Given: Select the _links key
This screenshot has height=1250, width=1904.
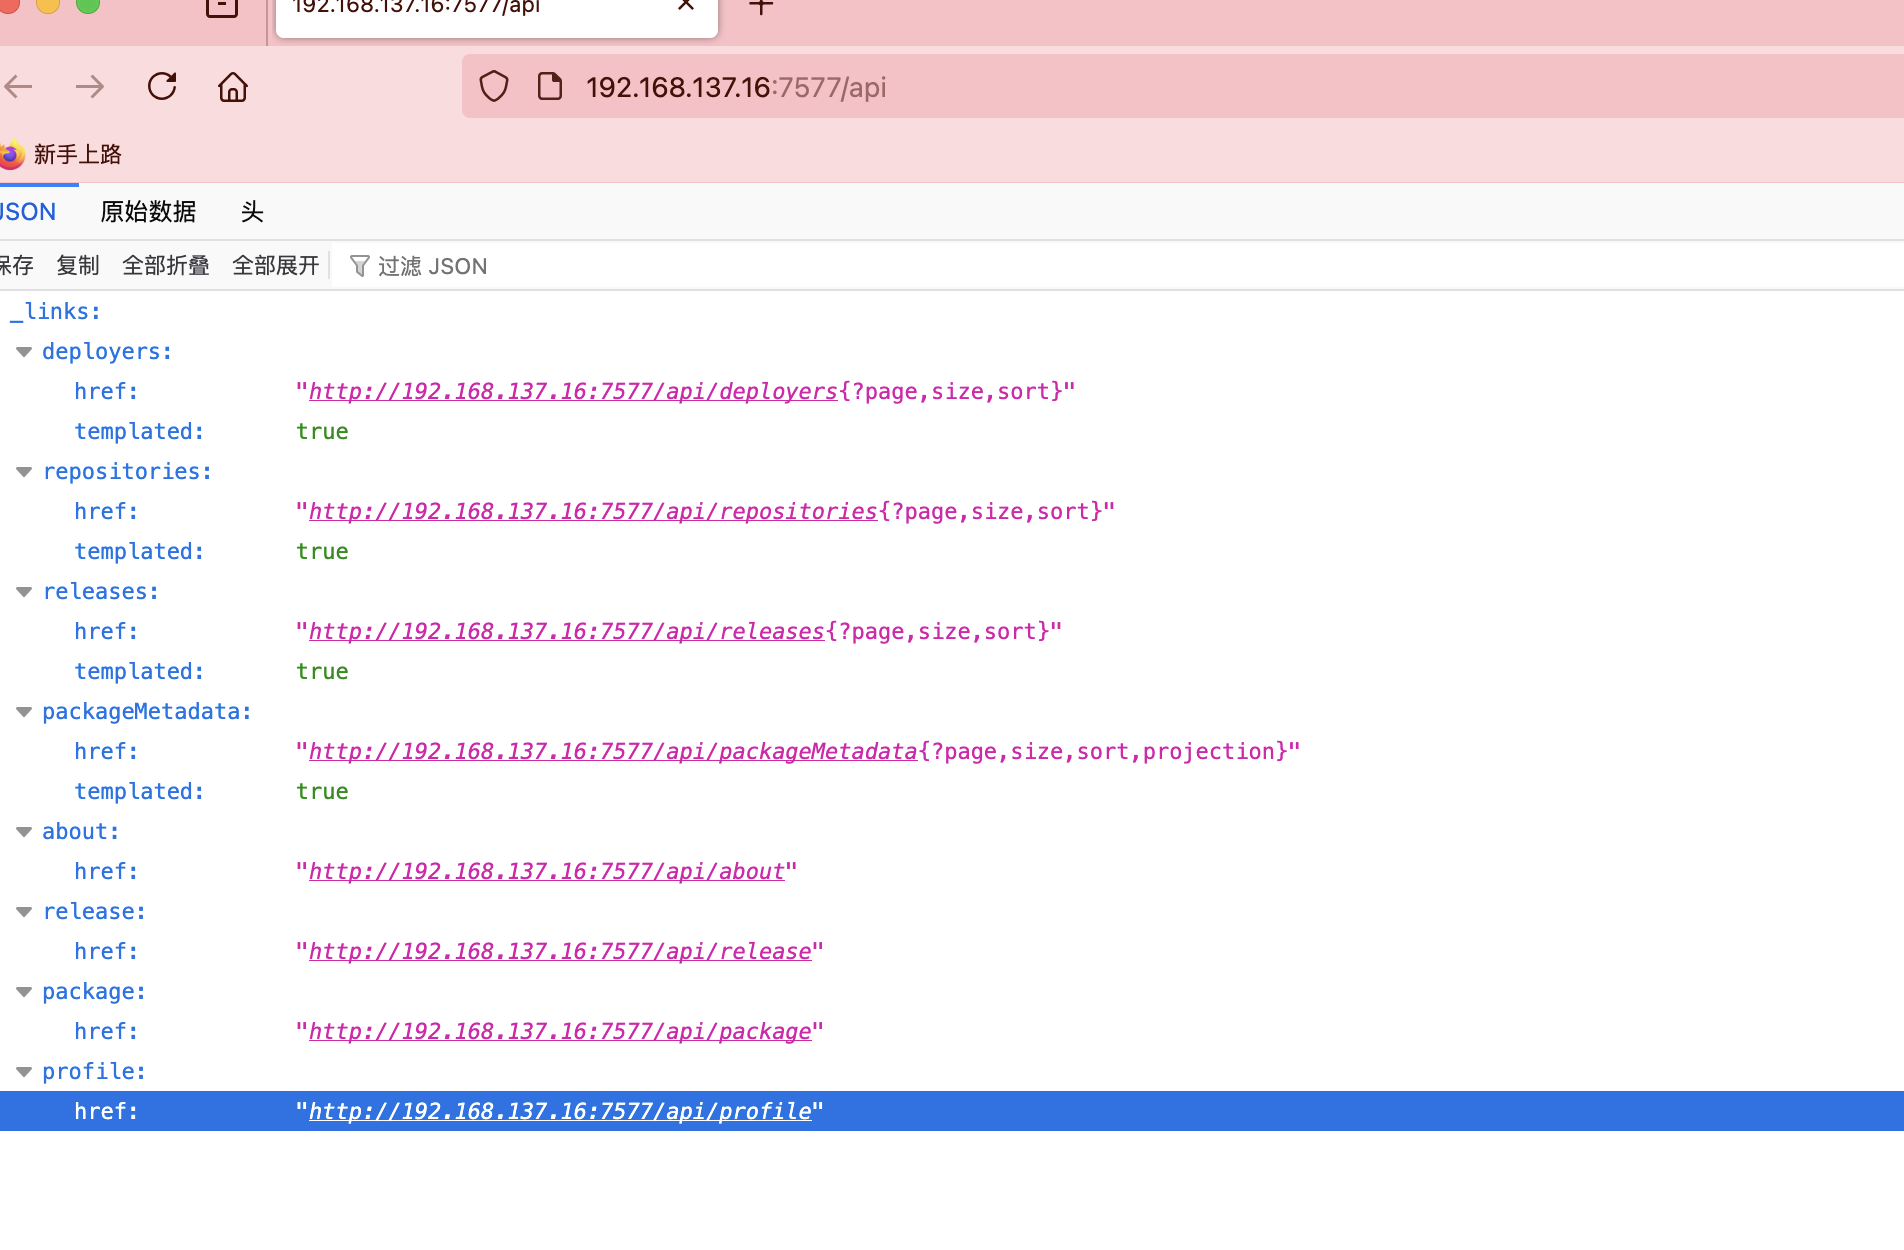Looking at the screenshot, I should click(56, 312).
